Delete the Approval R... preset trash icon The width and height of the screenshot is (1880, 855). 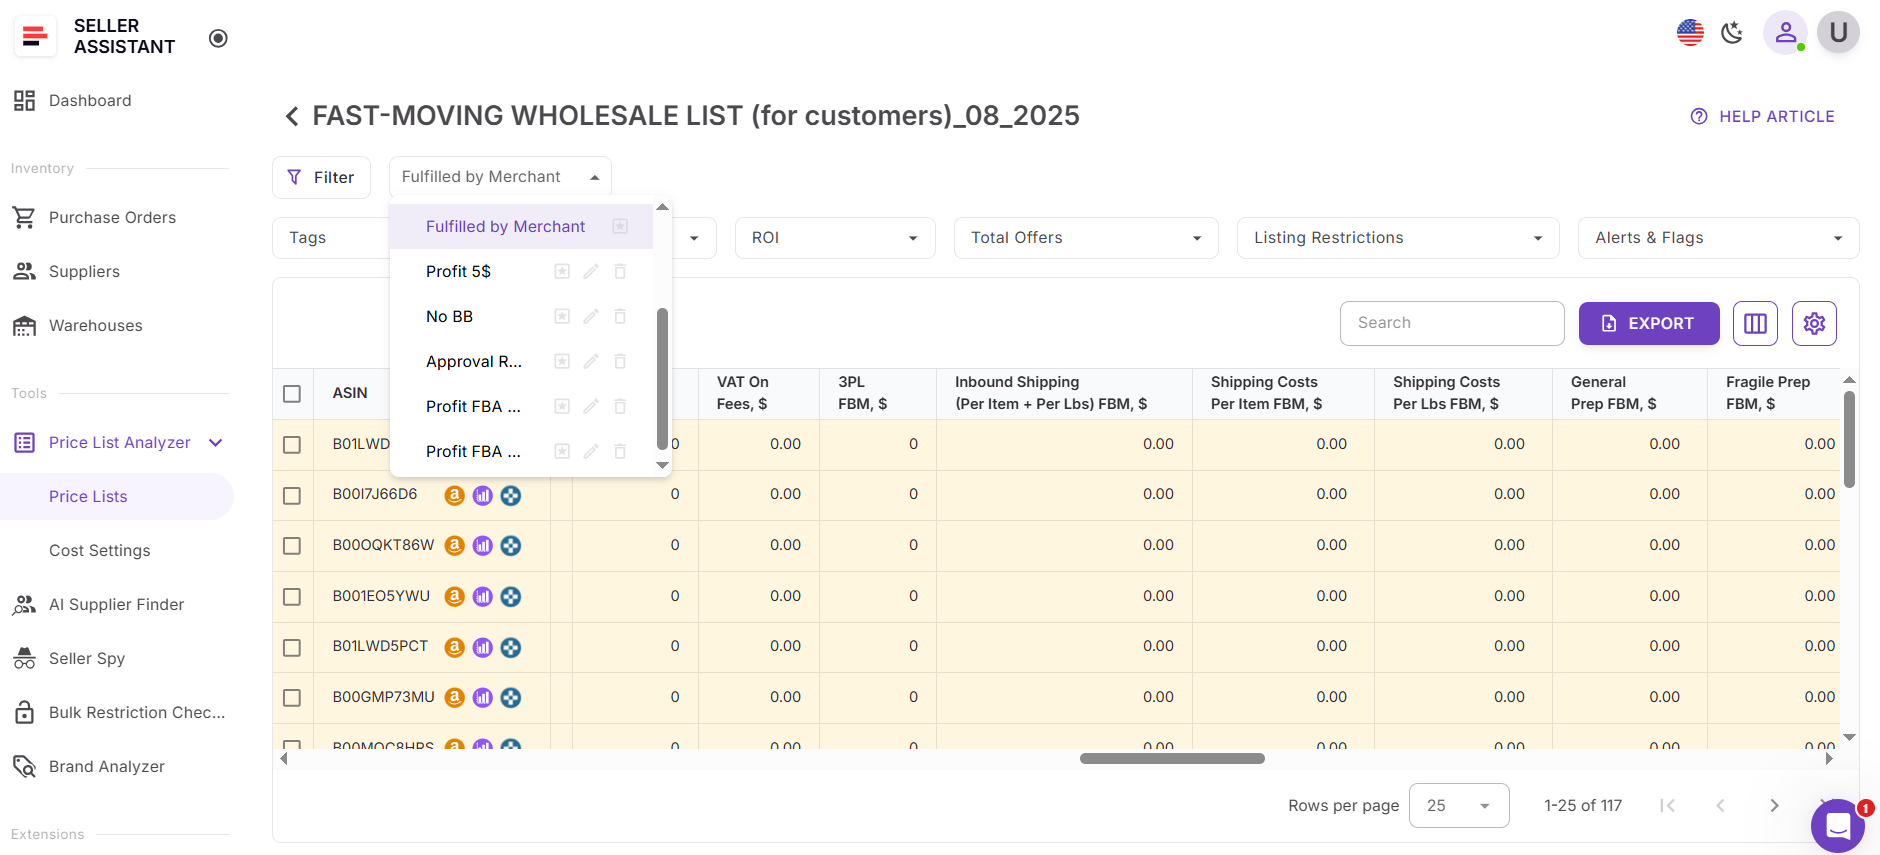[620, 361]
